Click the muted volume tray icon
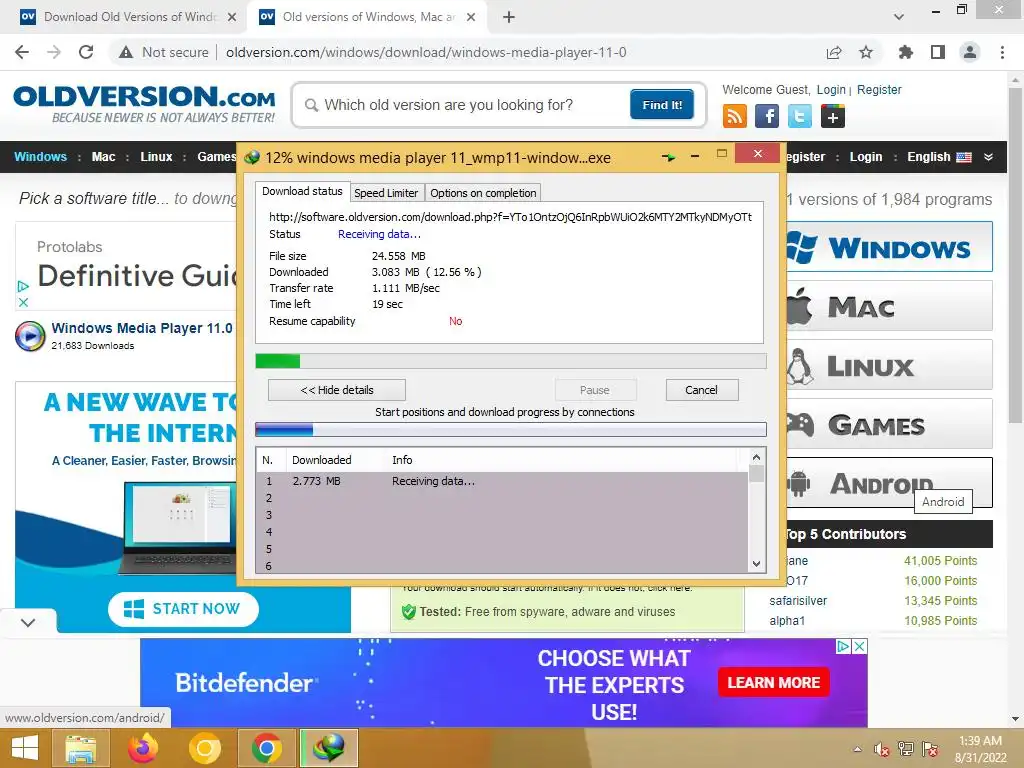This screenshot has width=1024, height=768. (x=882, y=750)
